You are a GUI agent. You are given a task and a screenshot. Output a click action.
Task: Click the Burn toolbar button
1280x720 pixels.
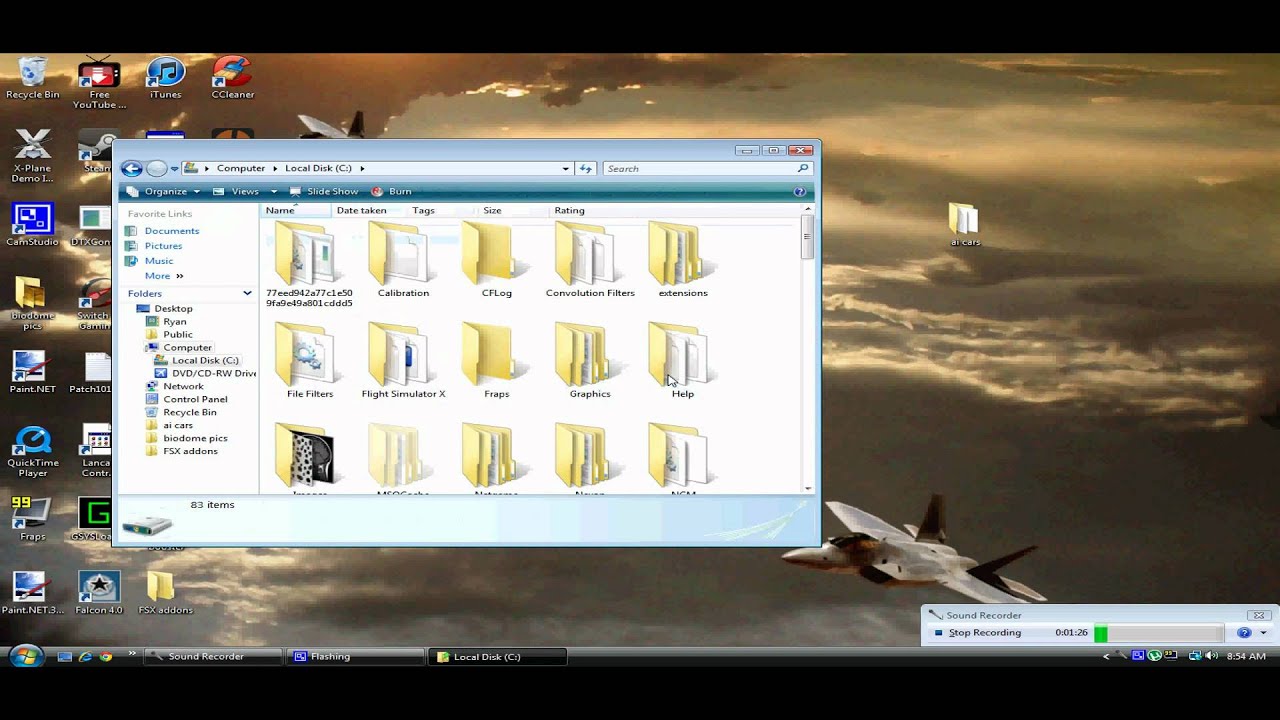click(391, 191)
